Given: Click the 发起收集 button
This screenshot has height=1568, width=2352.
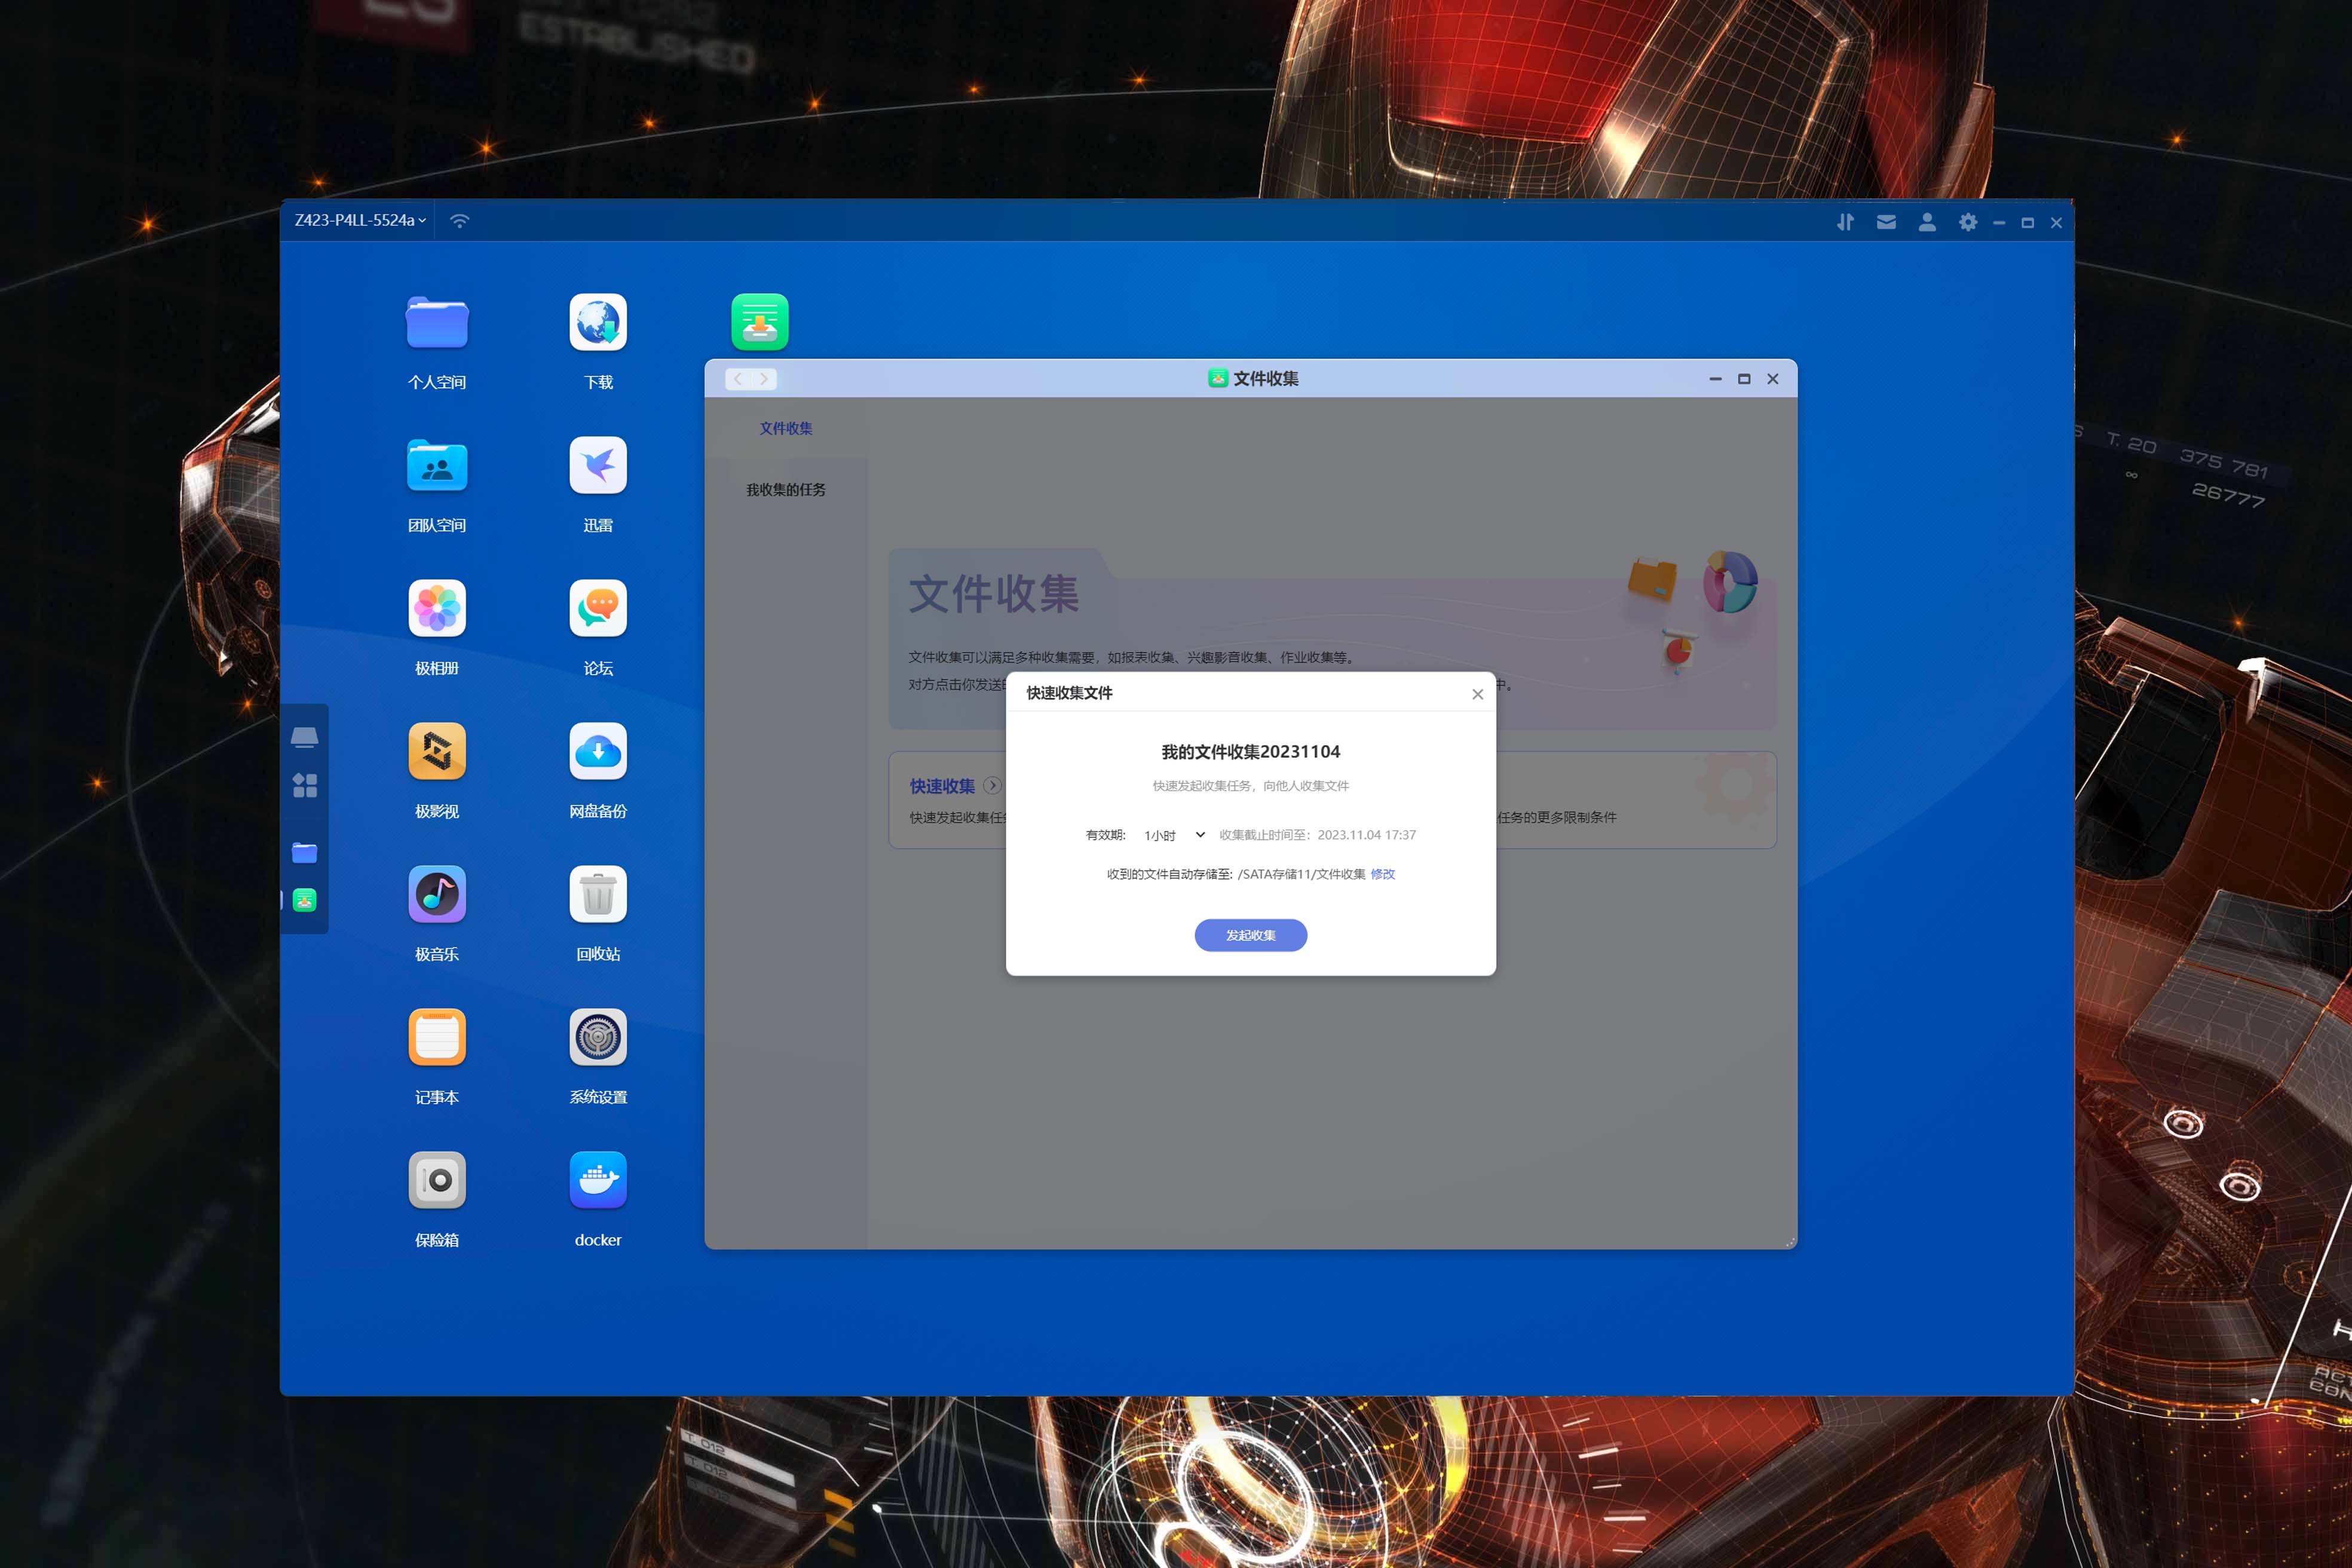Looking at the screenshot, I should tap(1251, 935).
